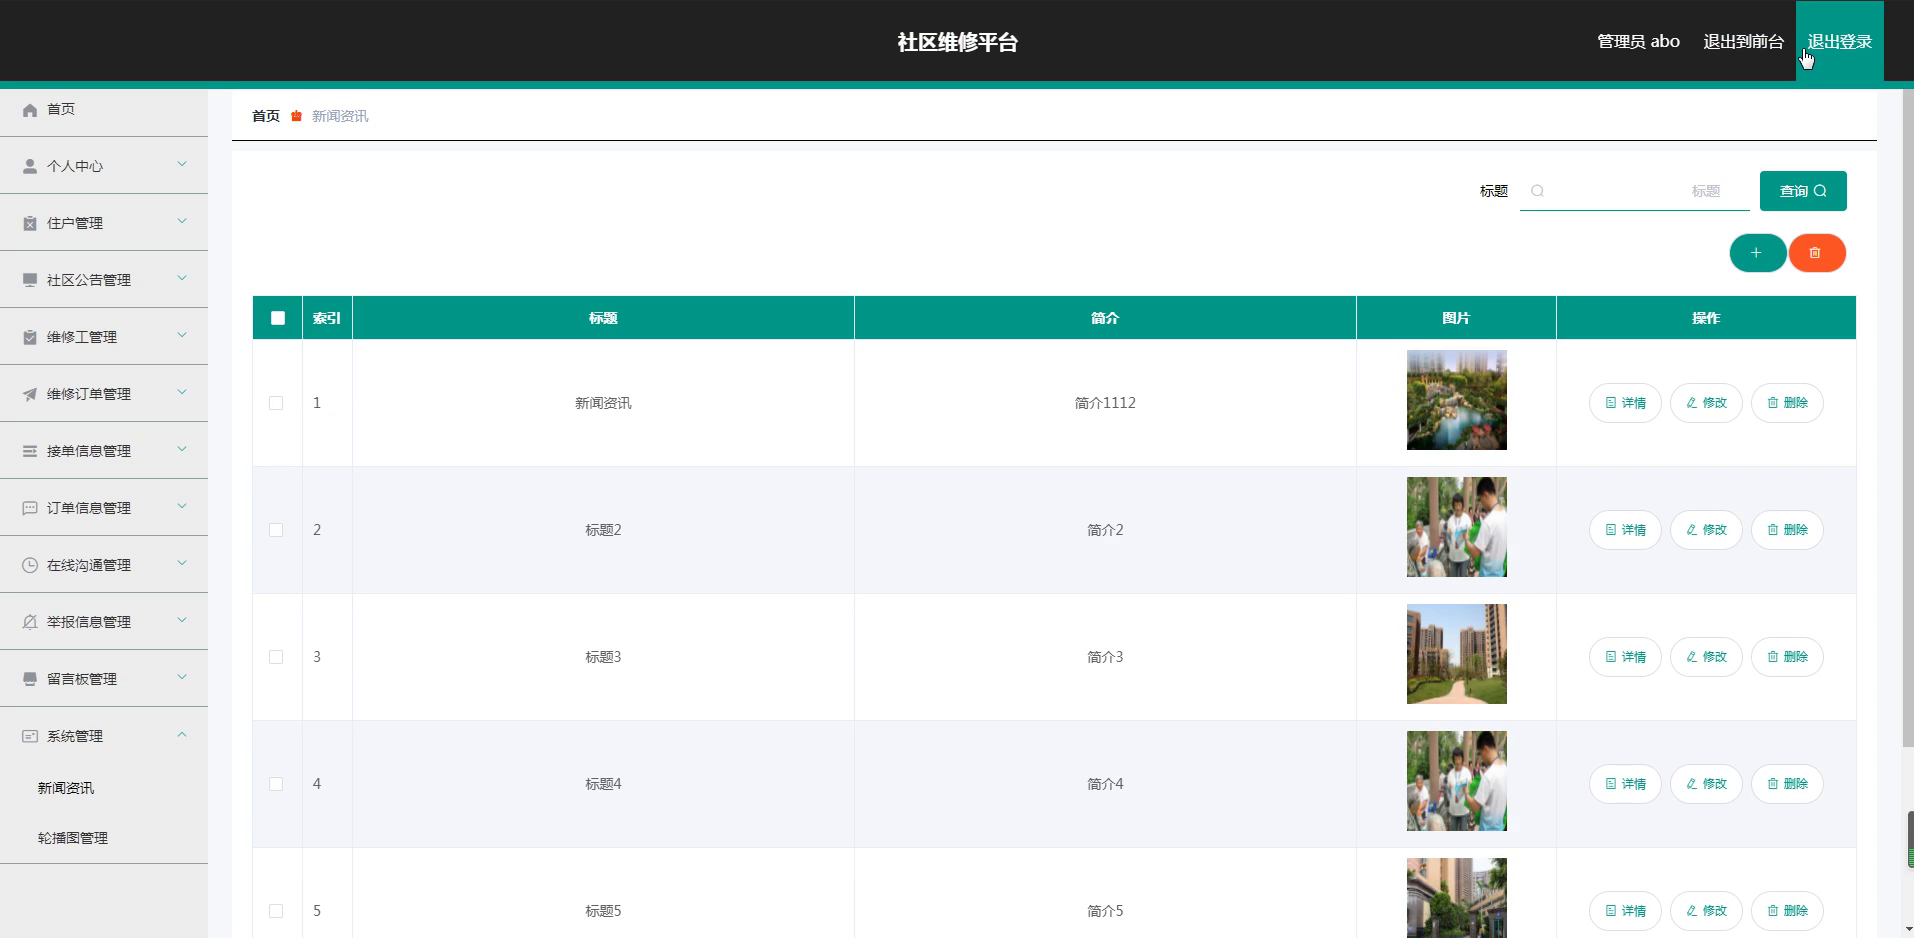
Task: Click the icon beside 住户管理
Action: click(30, 223)
